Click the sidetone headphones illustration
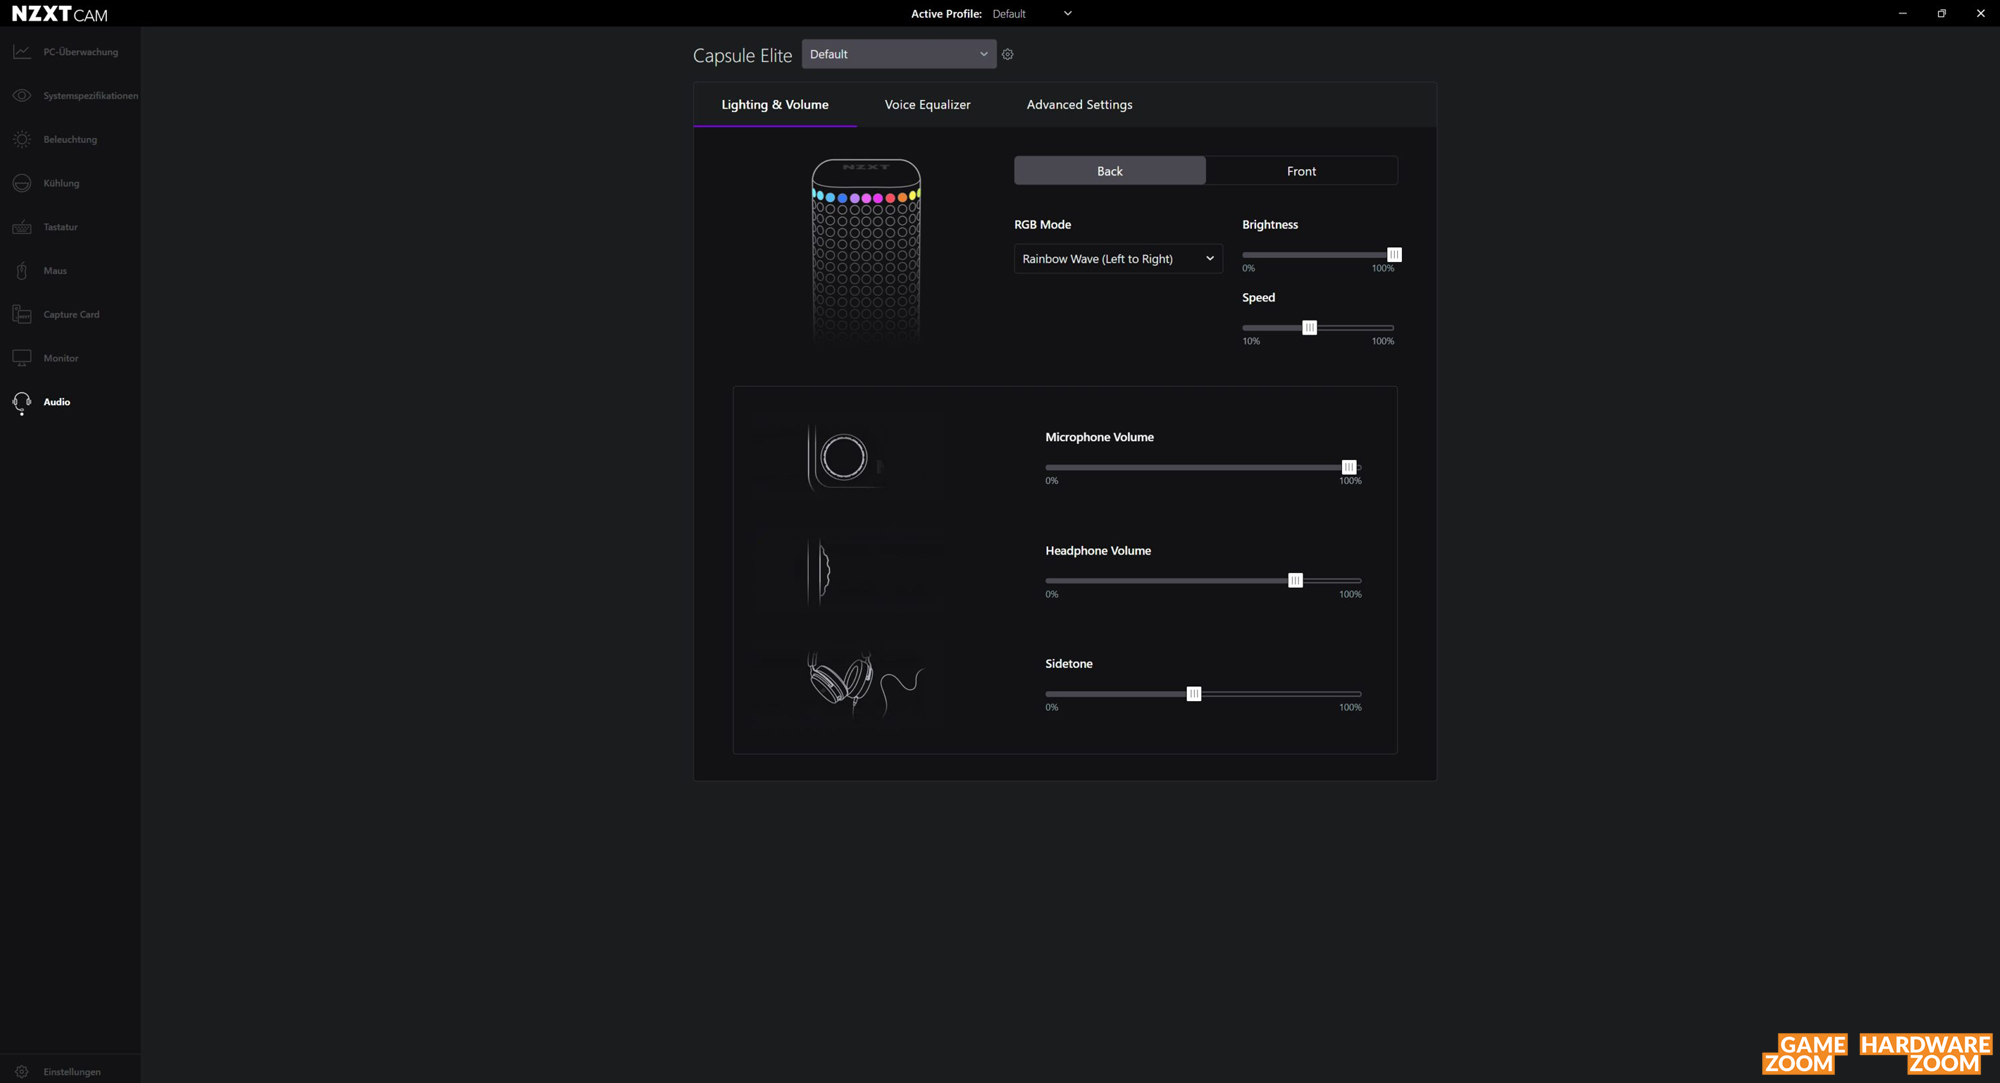 865,684
